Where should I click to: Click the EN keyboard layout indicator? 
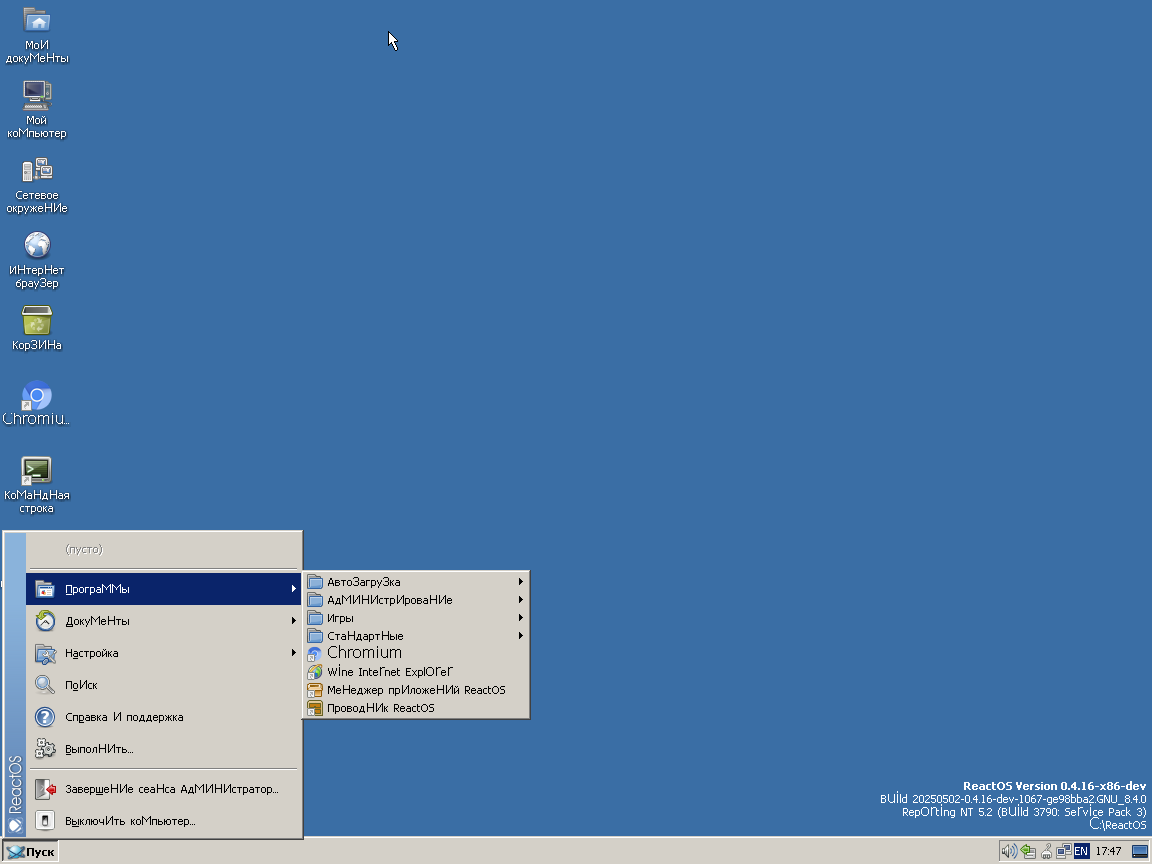[1081, 852]
